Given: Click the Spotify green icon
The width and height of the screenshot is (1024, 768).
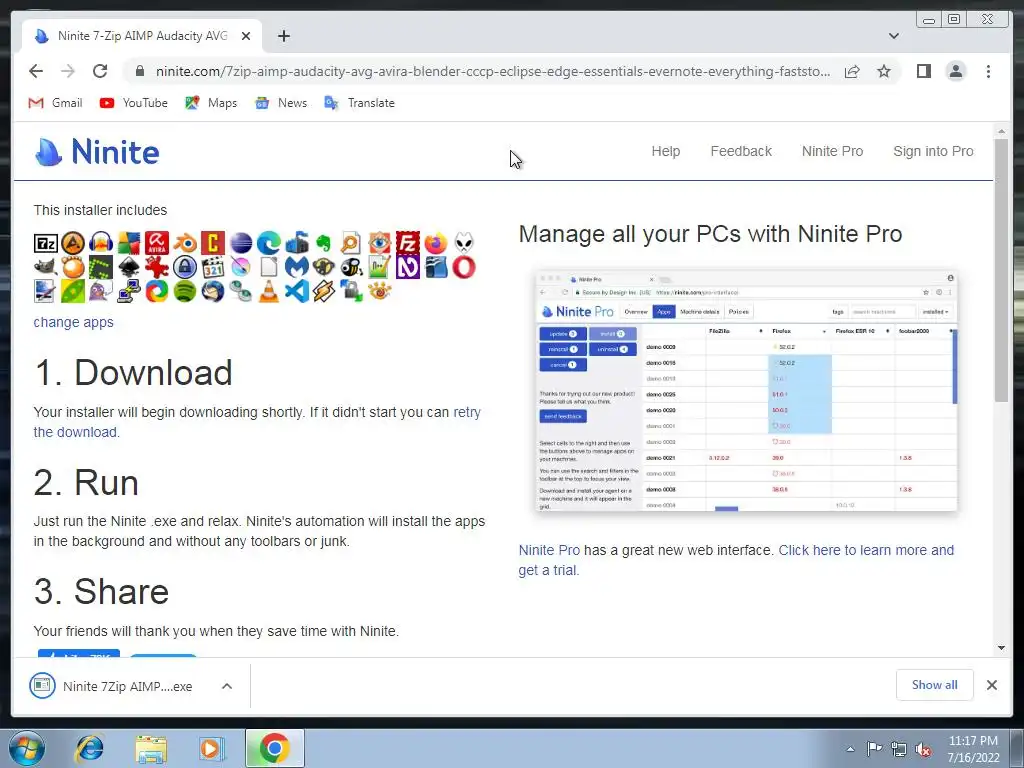Looking at the screenshot, I should 185,291.
